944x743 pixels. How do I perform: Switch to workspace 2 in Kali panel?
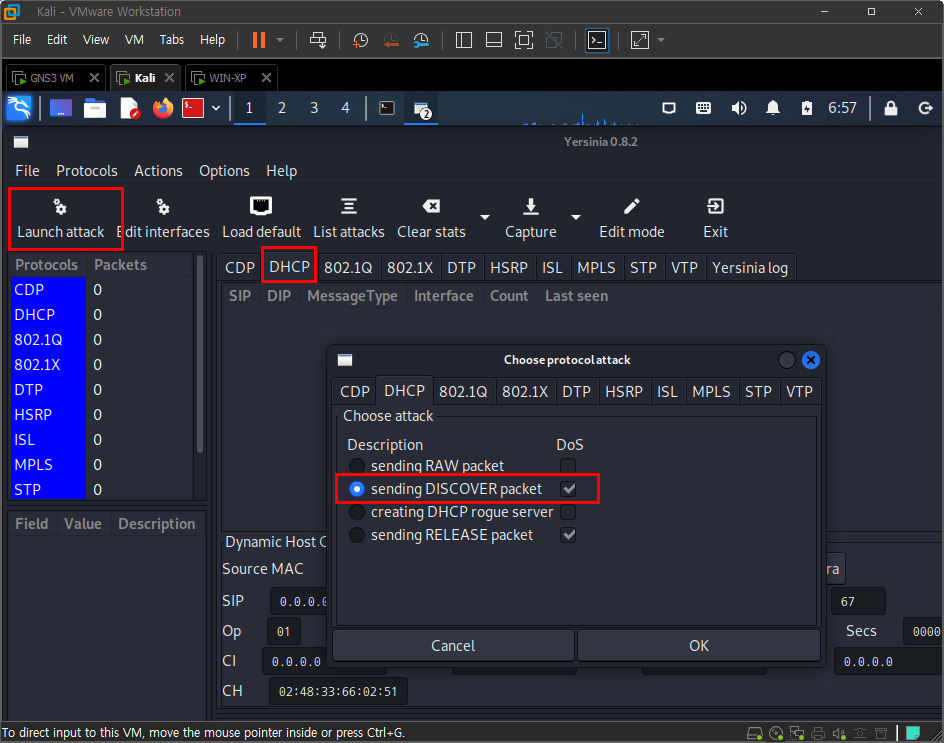coord(281,108)
